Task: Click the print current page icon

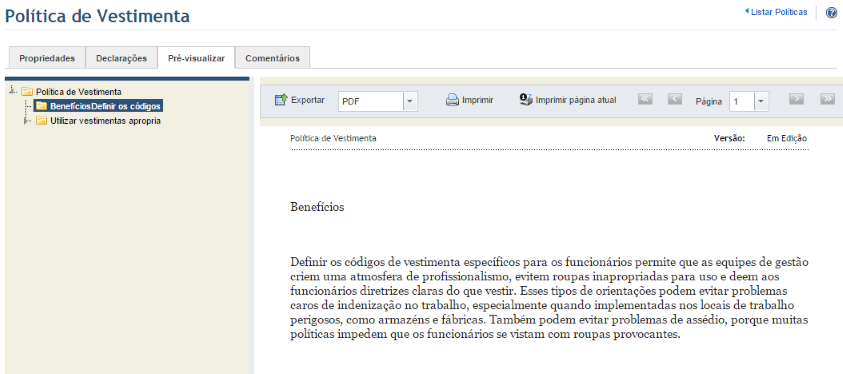Action: (x=526, y=100)
